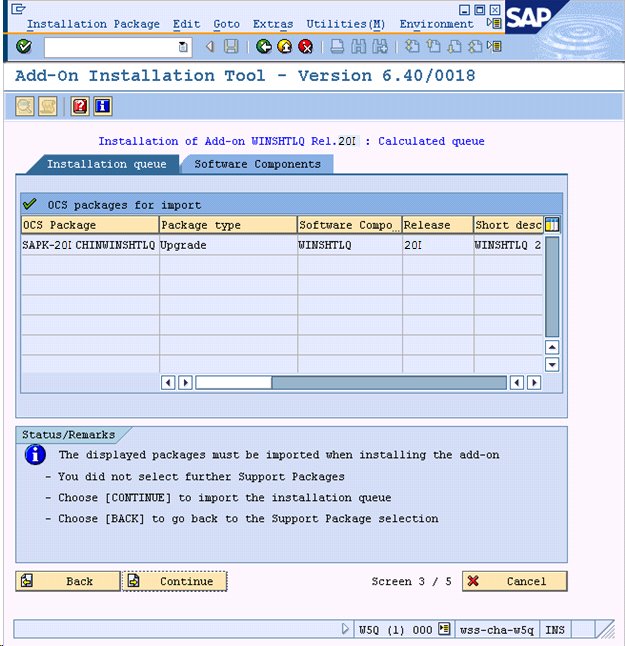Open the Extras menu
Viewport: 625px width, 646px height.
point(273,24)
